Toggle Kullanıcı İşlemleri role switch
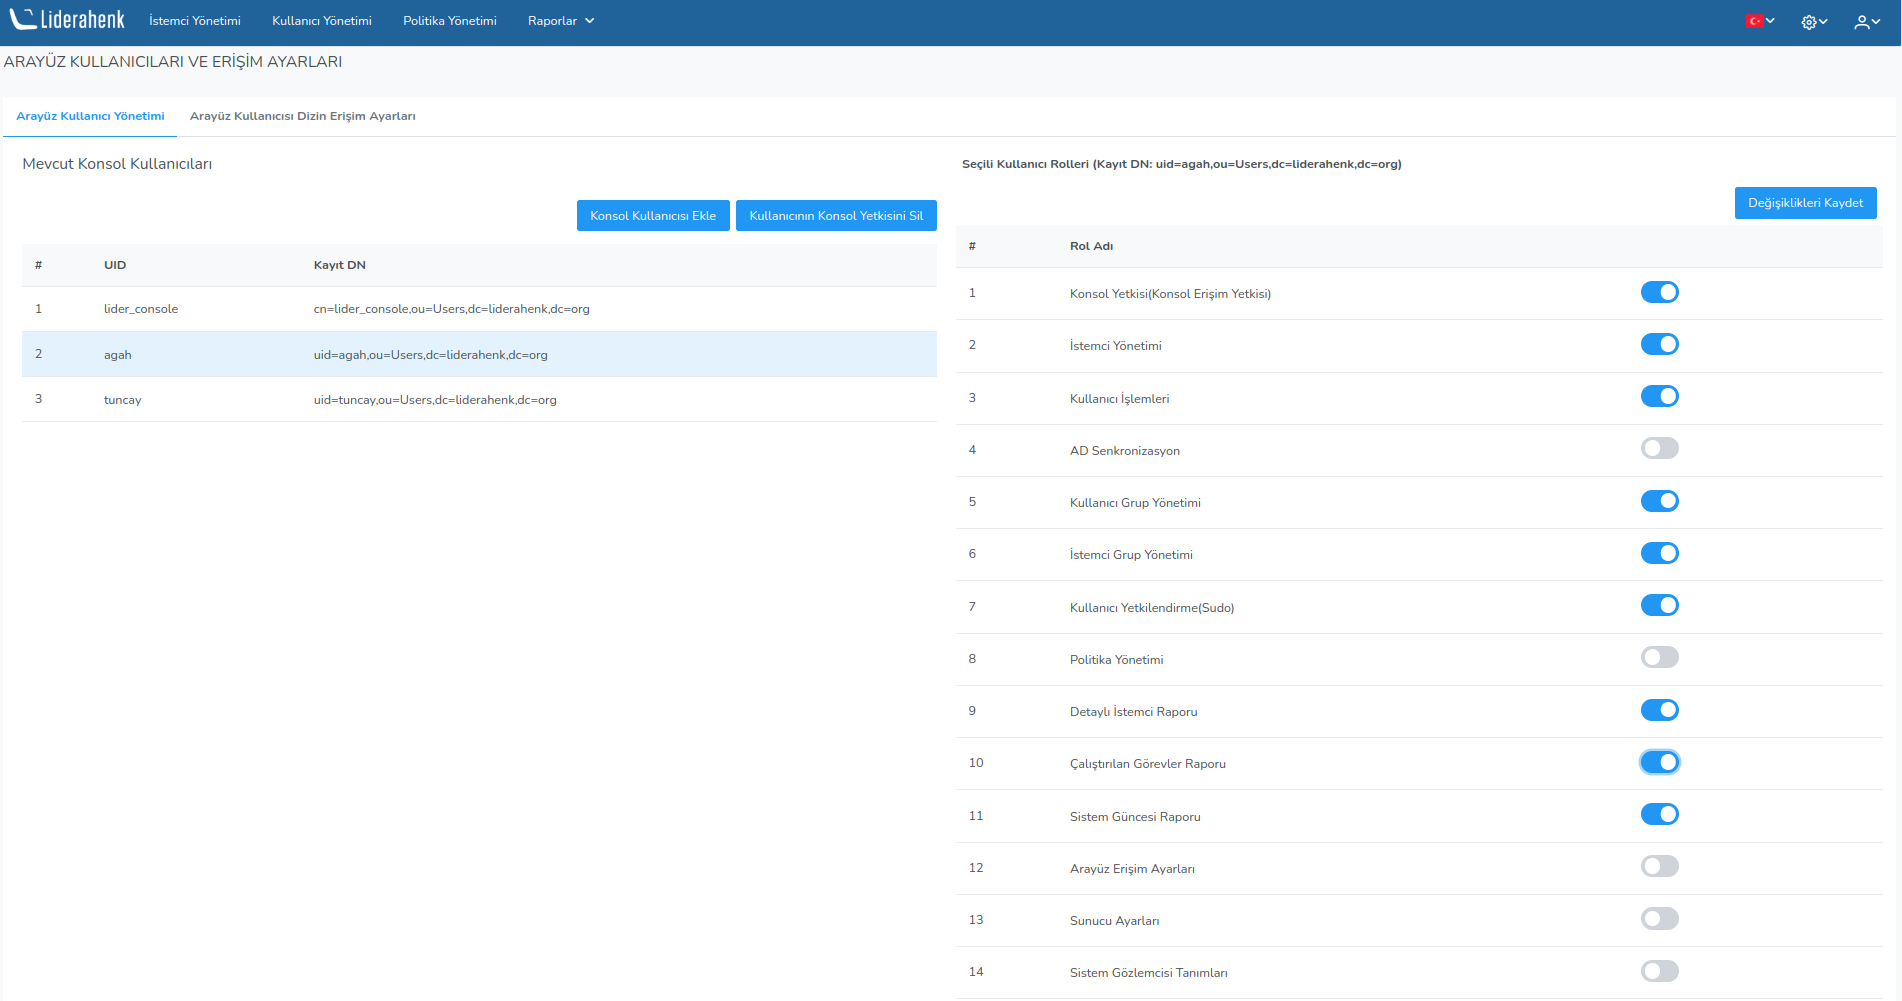Screen dimensions: 1902x1001 tap(1660, 396)
